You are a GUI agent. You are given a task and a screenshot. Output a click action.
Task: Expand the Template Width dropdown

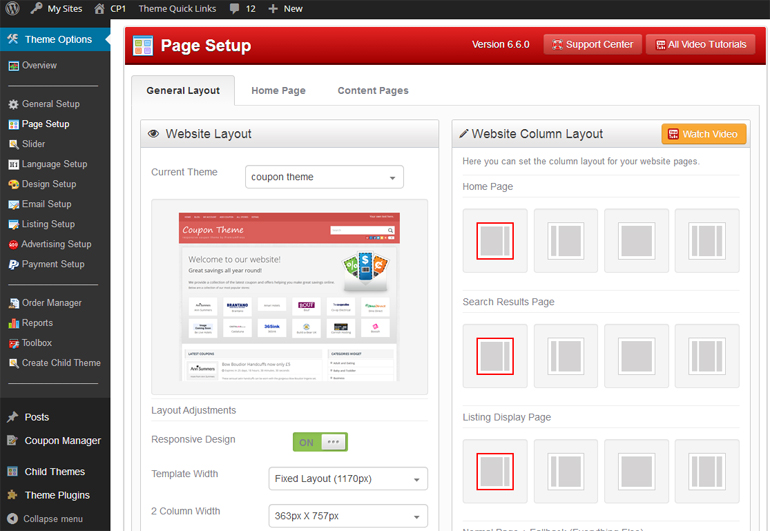tap(348, 479)
